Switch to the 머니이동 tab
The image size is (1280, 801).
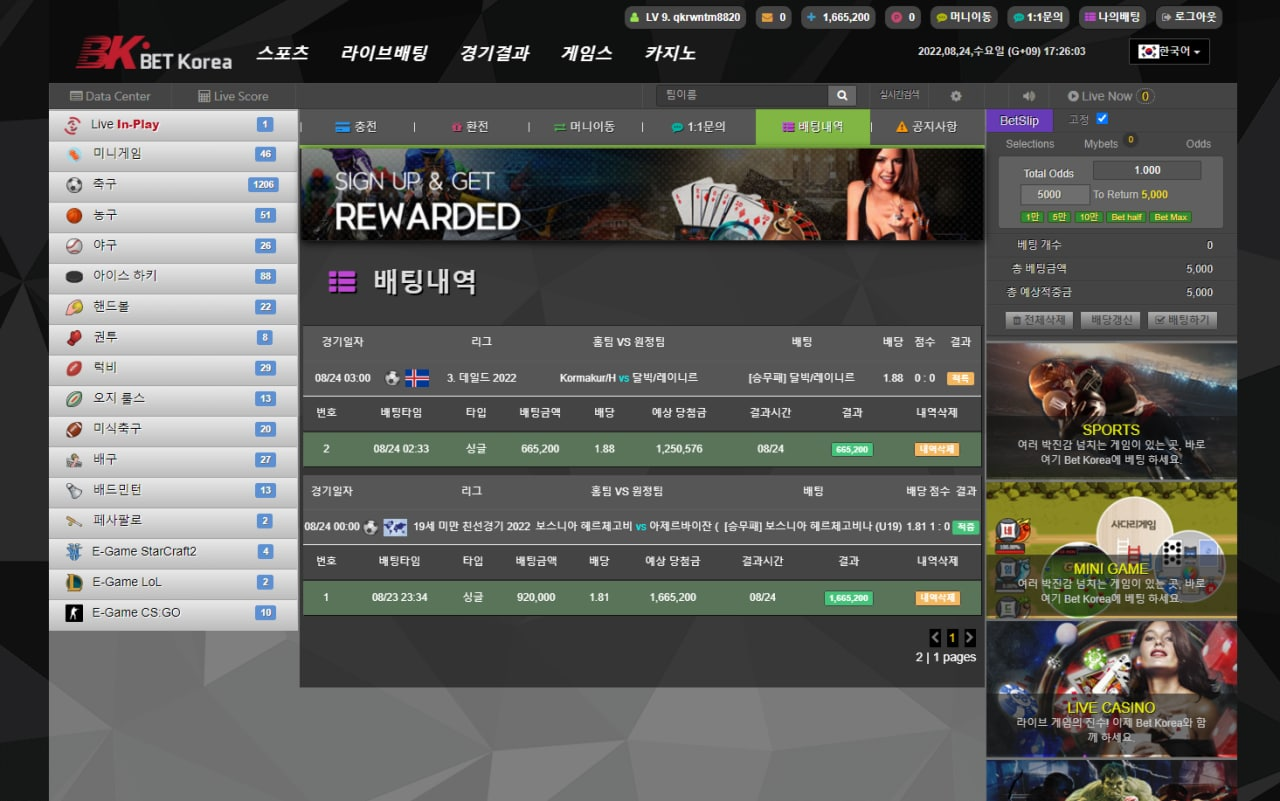[584, 127]
